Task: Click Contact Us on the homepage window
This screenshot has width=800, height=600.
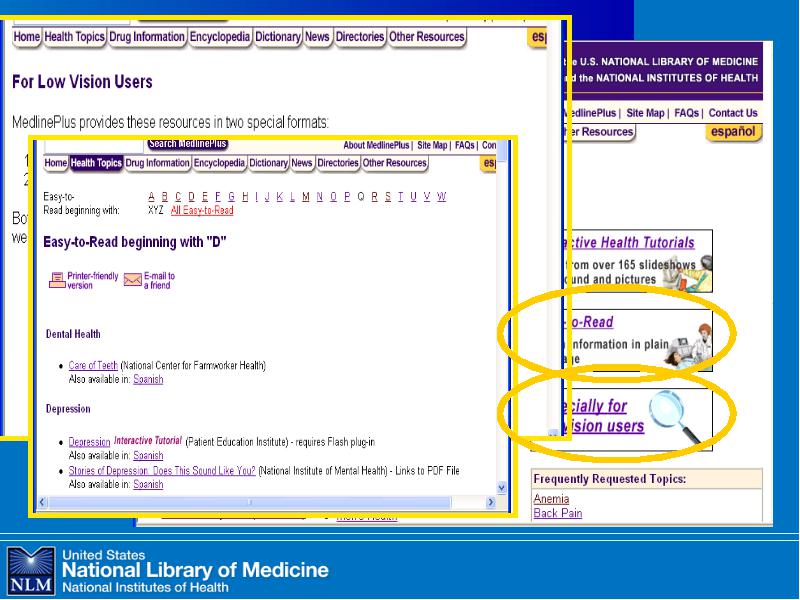Action: pos(733,113)
